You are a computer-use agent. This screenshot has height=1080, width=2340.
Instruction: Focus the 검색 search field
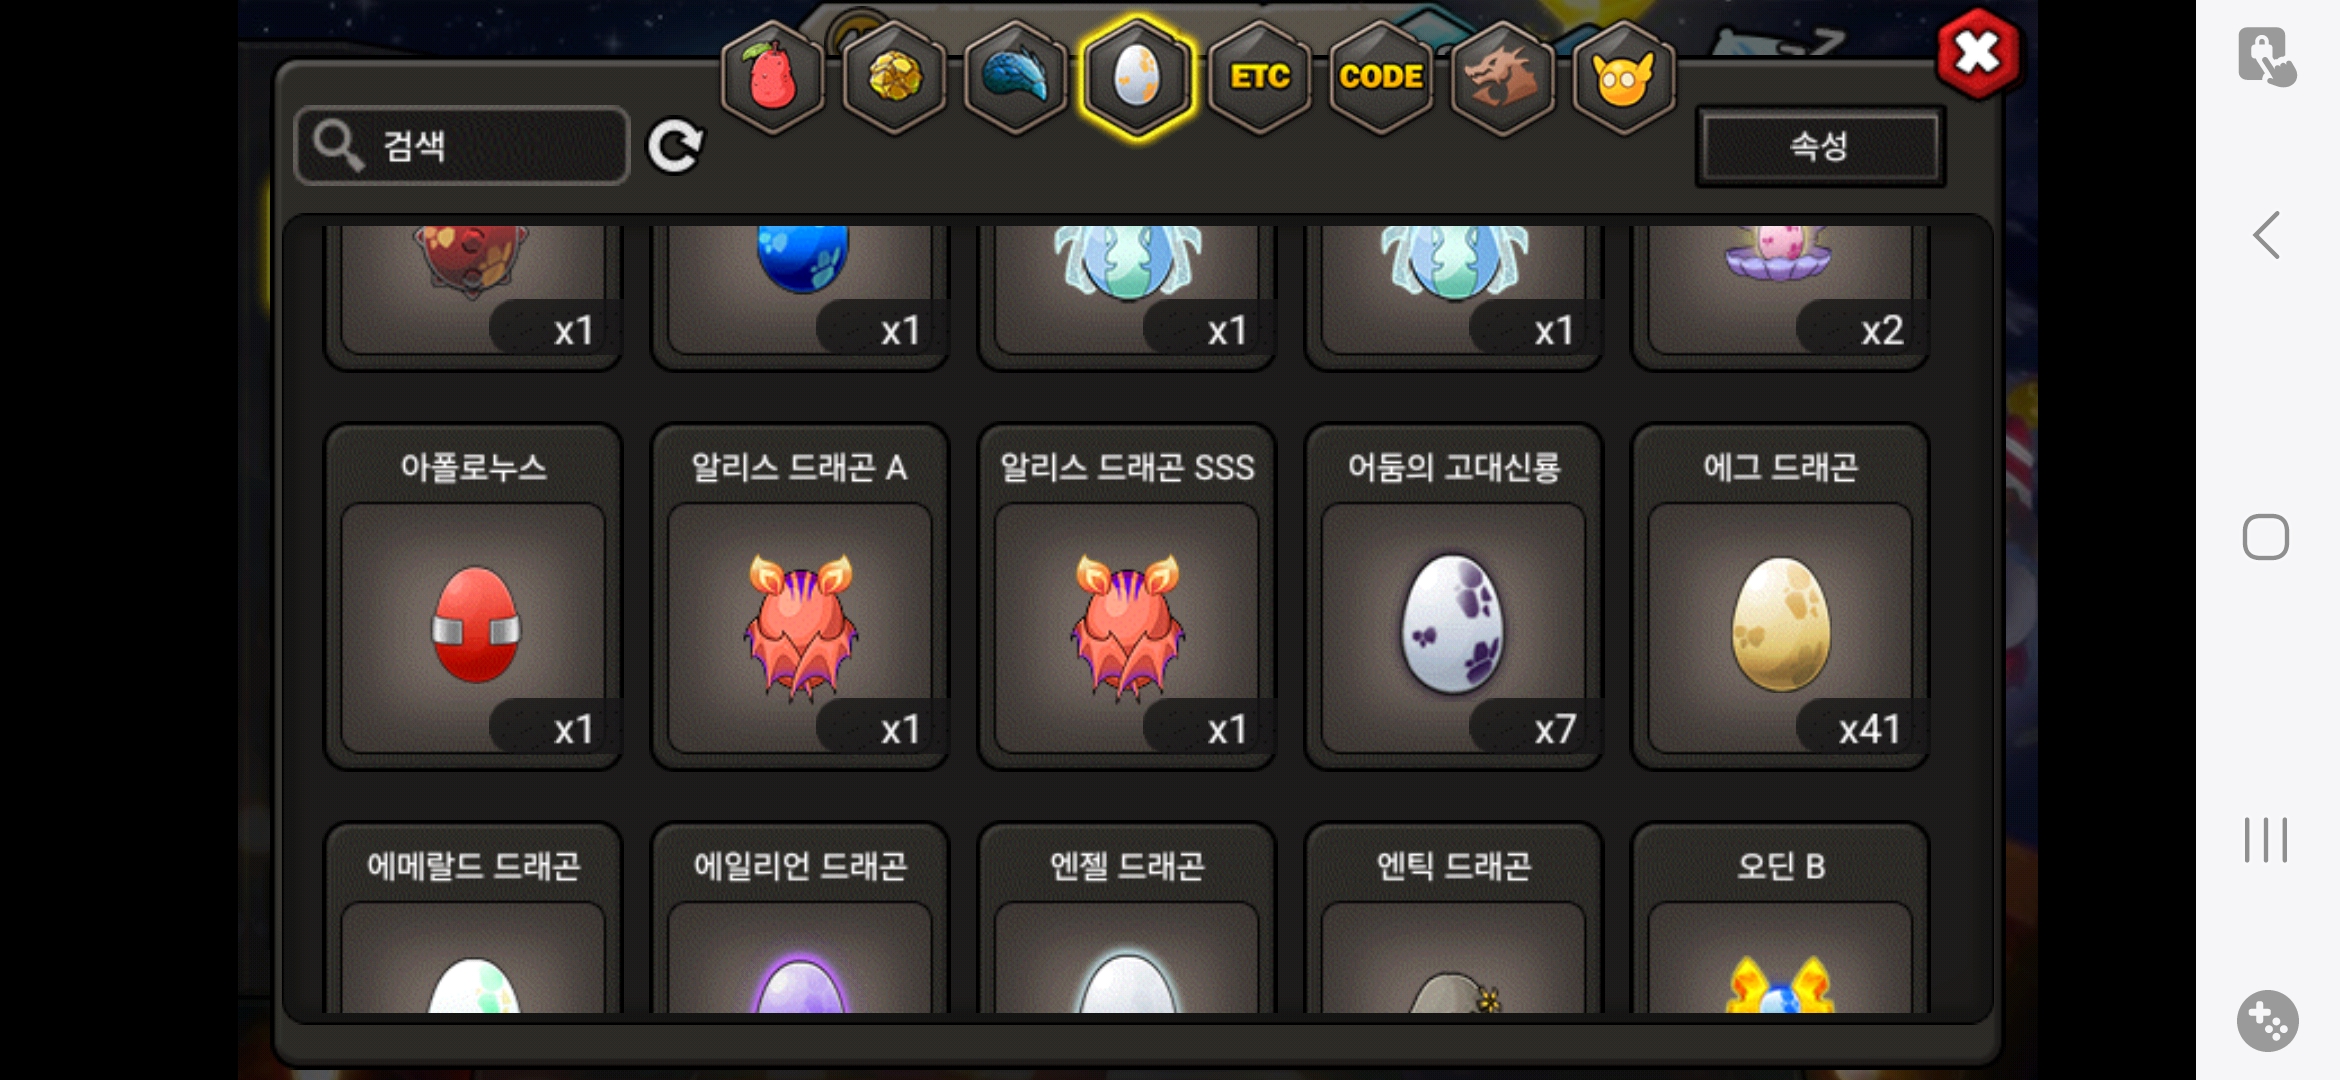(462, 146)
